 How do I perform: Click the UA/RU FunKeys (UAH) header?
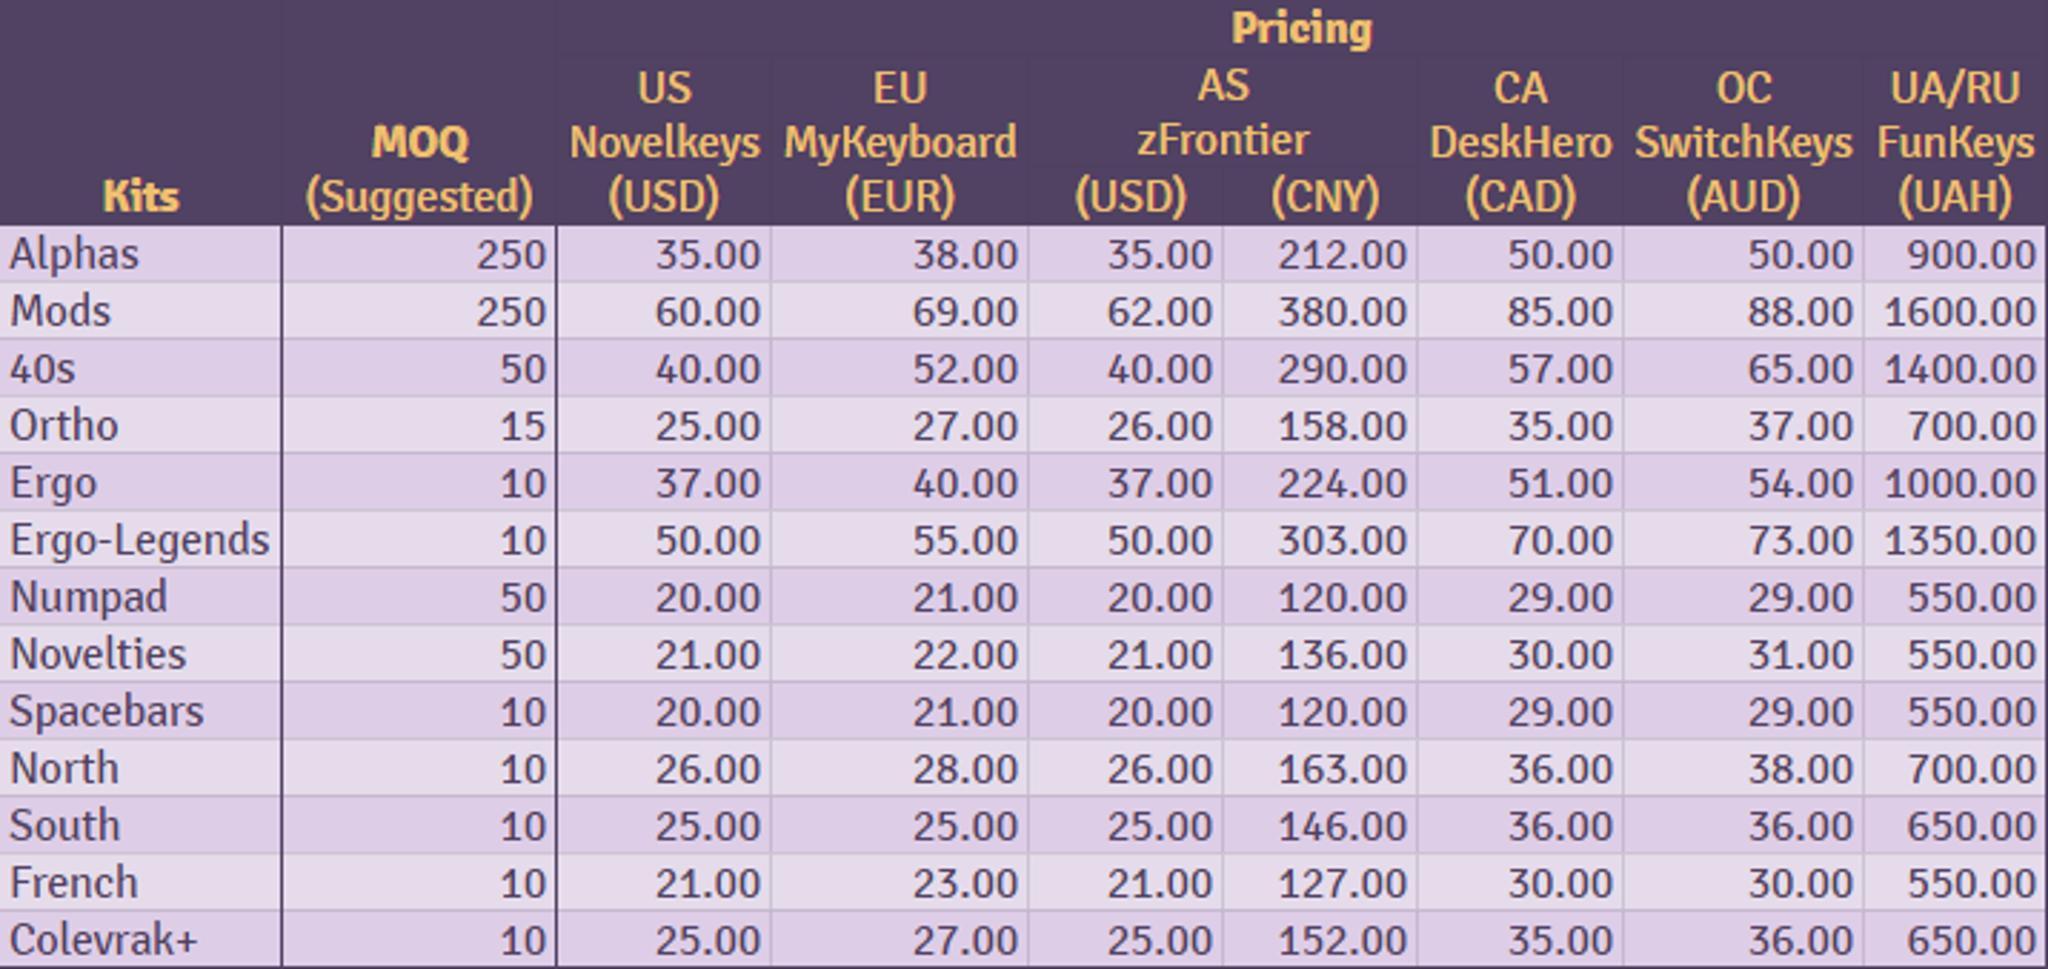click(x=1955, y=142)
